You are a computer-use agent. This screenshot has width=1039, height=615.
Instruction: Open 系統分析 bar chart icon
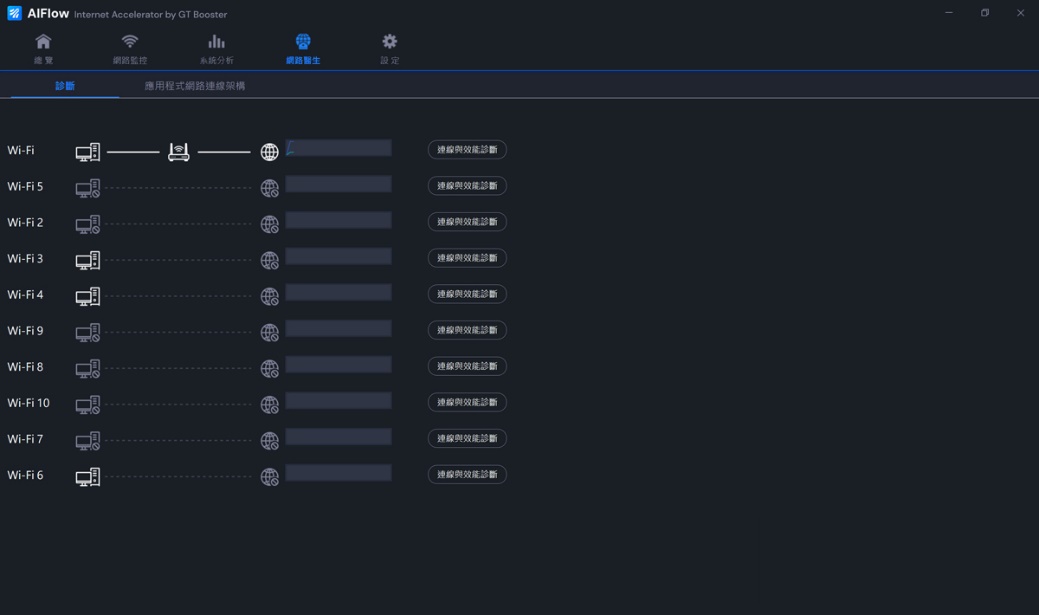(x=216, y=42)
